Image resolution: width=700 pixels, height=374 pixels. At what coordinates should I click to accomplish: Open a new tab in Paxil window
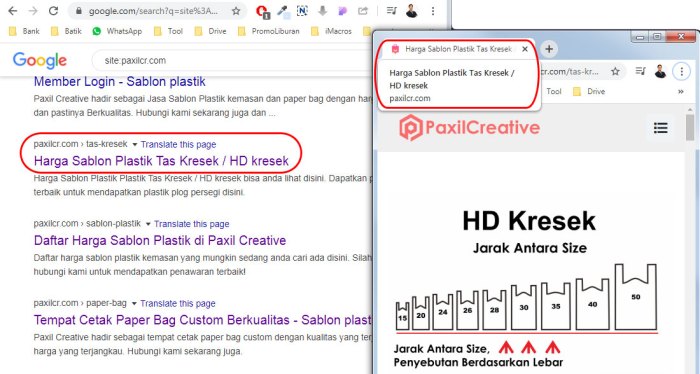(x=549, y=49)
